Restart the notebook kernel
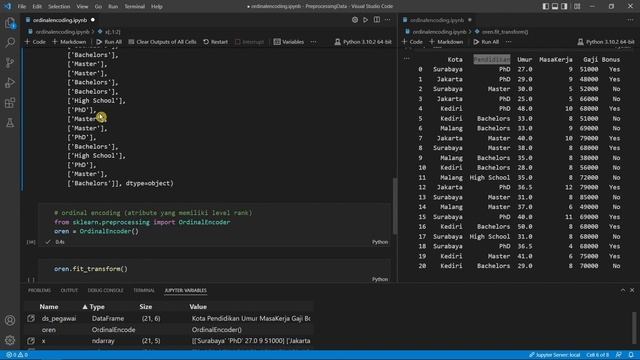The width and height of the screenshot is (640, 360). click(x=216, y=42)
